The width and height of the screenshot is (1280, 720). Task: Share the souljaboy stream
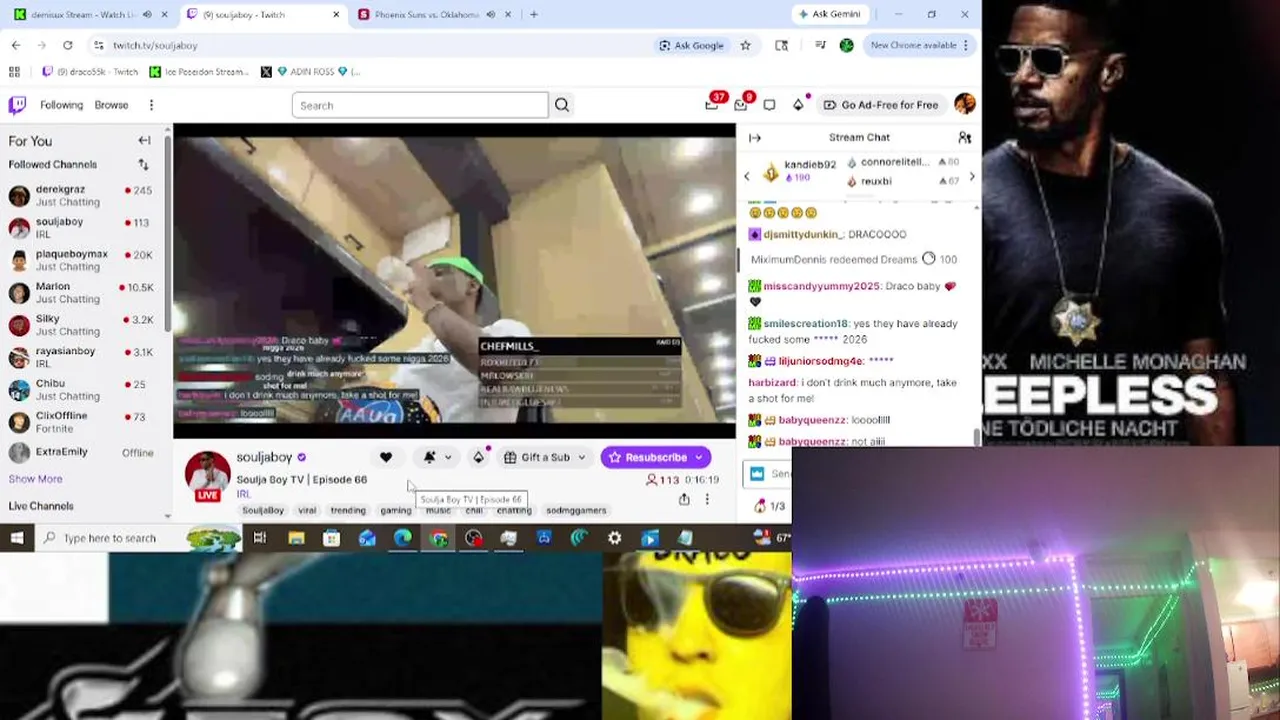coord(684,499)
